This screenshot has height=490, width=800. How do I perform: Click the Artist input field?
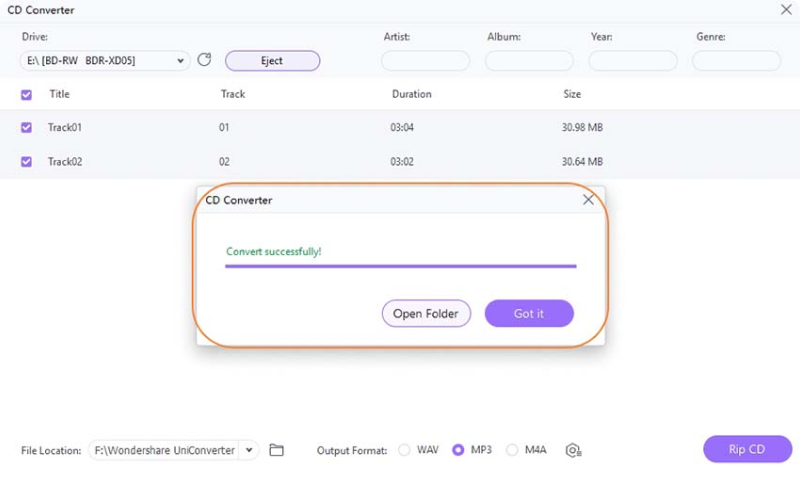click(x=425, y=61)
